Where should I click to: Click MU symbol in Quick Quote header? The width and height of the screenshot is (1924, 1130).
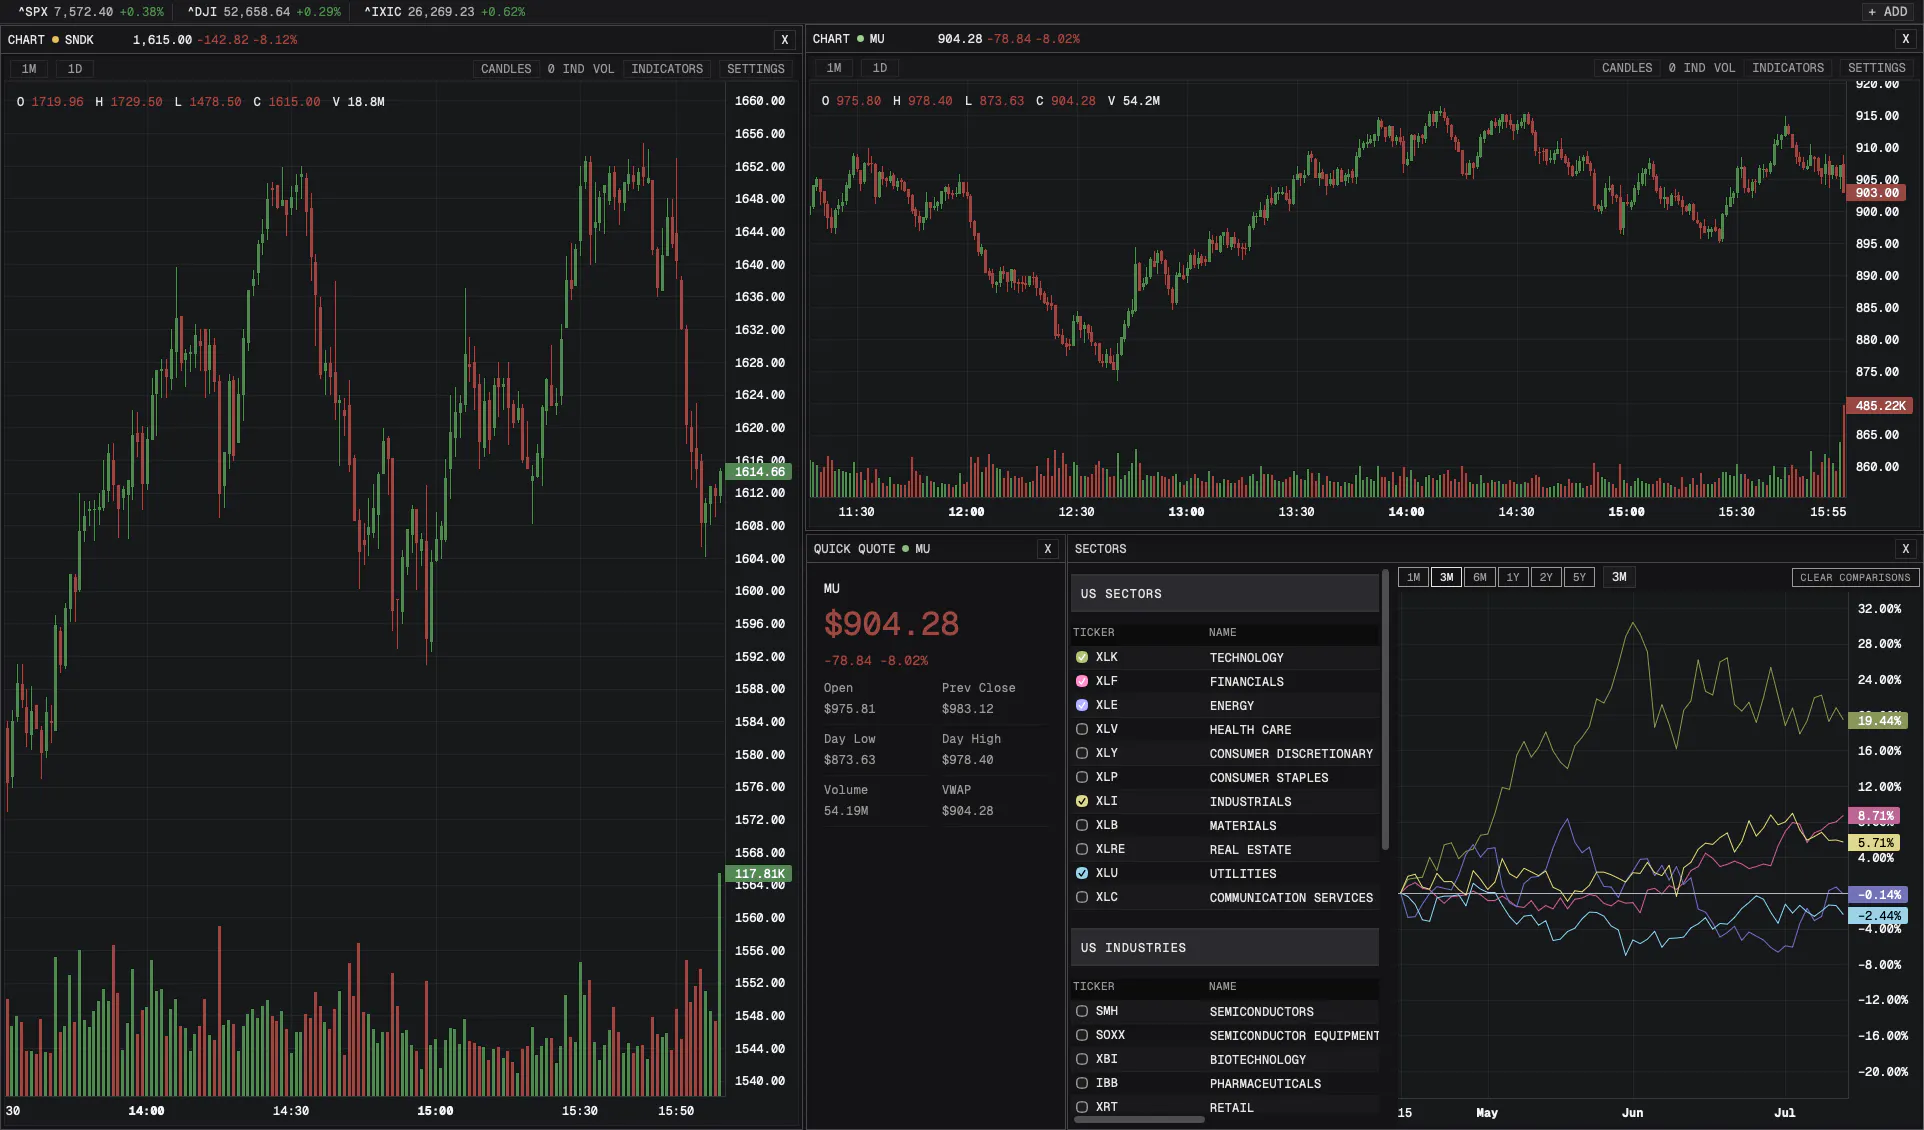pos(923,549)
